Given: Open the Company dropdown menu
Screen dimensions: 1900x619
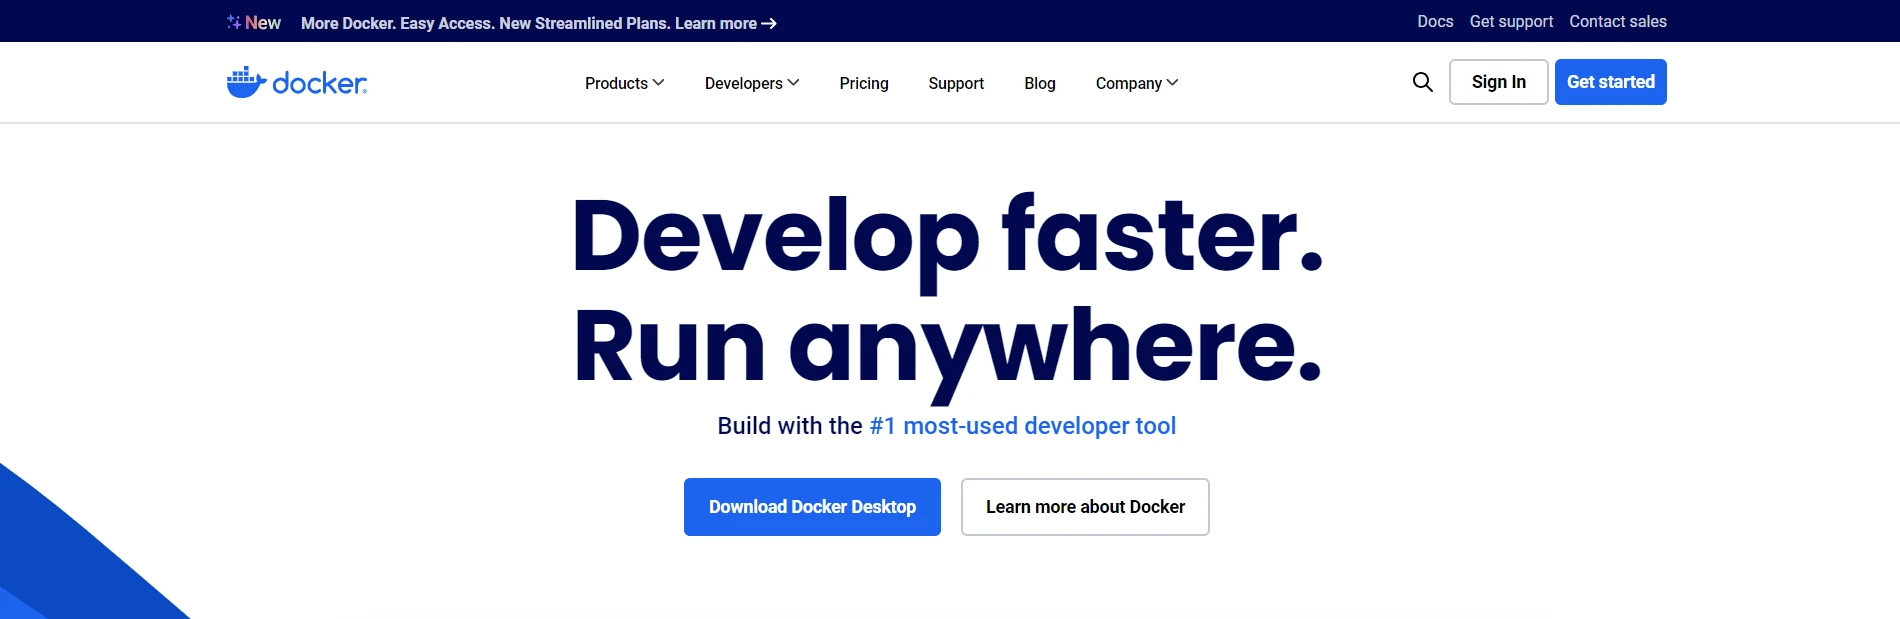Looking at the screenshot, I should pos(1136,83).
